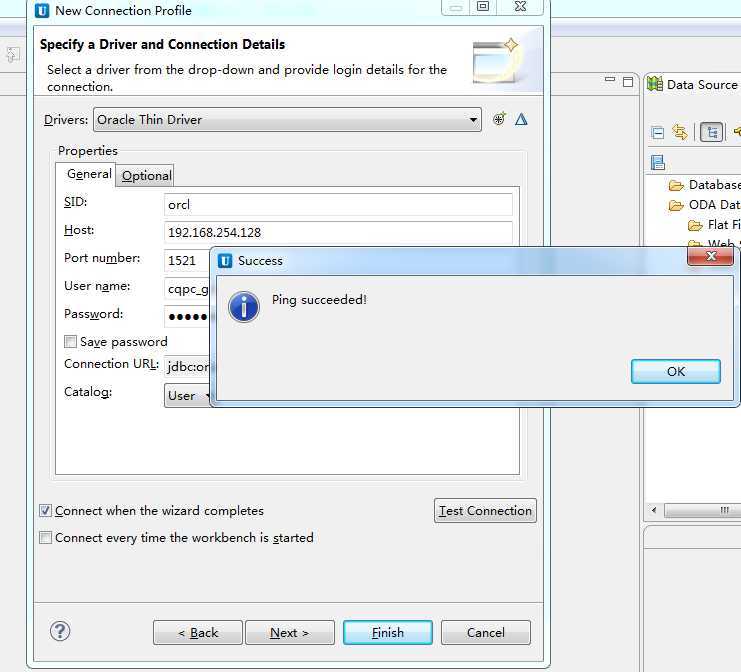Click the Connection URL field
741x672 pixels.
[187, 366]
